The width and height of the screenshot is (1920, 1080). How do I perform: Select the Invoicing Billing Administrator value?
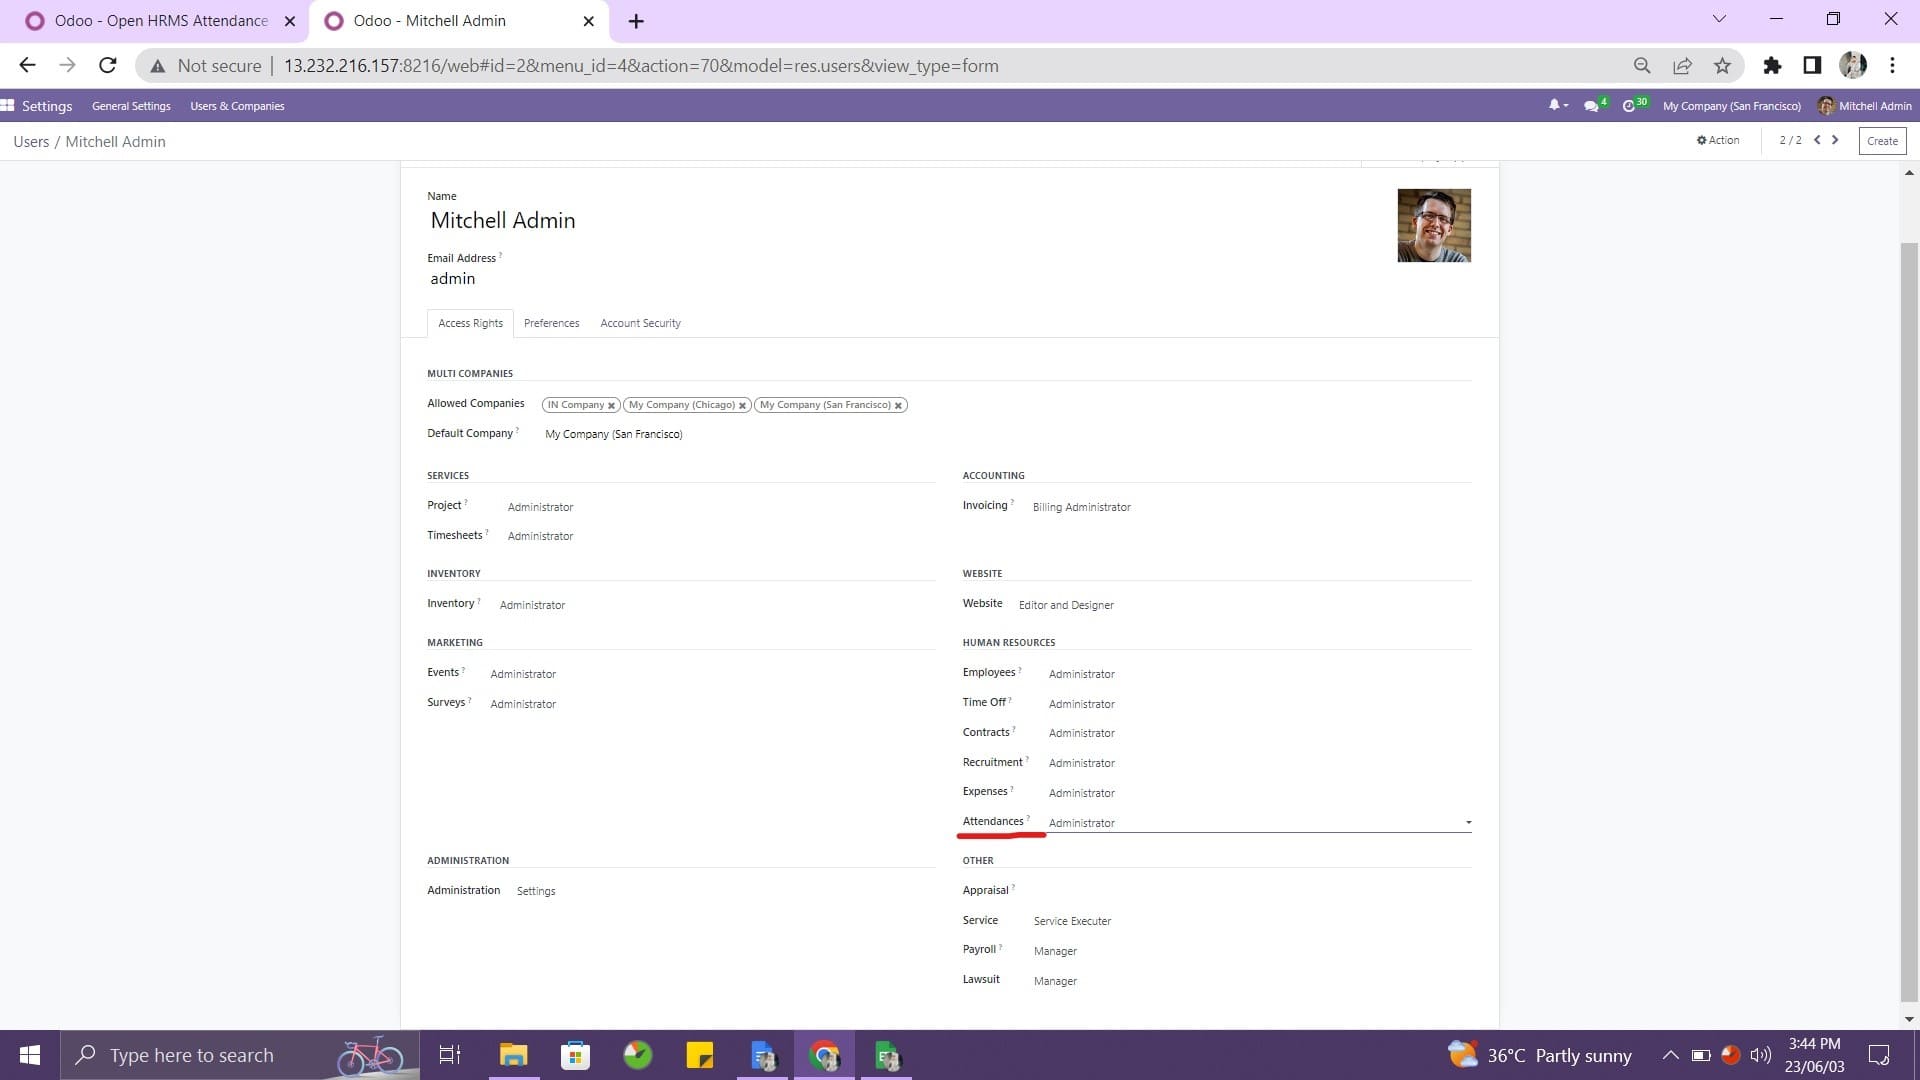[x=1081, y=507]
